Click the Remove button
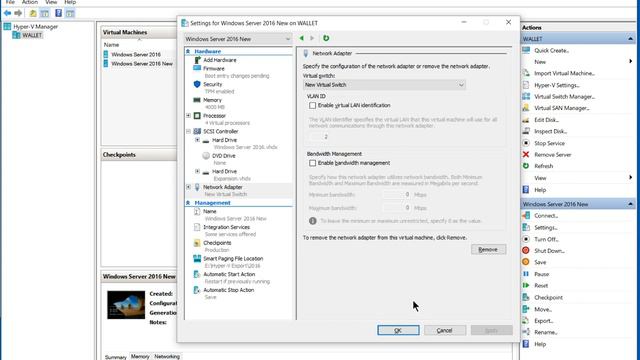Image resolution: width=640 pixels, height=360 pixels. tap(488, 249)
